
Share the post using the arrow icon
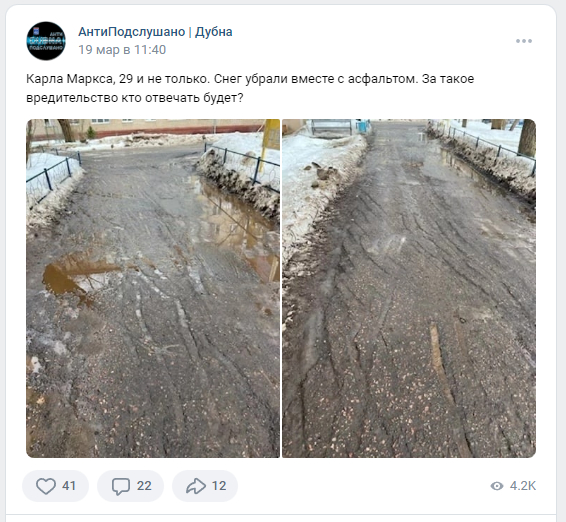coord(196,486)
